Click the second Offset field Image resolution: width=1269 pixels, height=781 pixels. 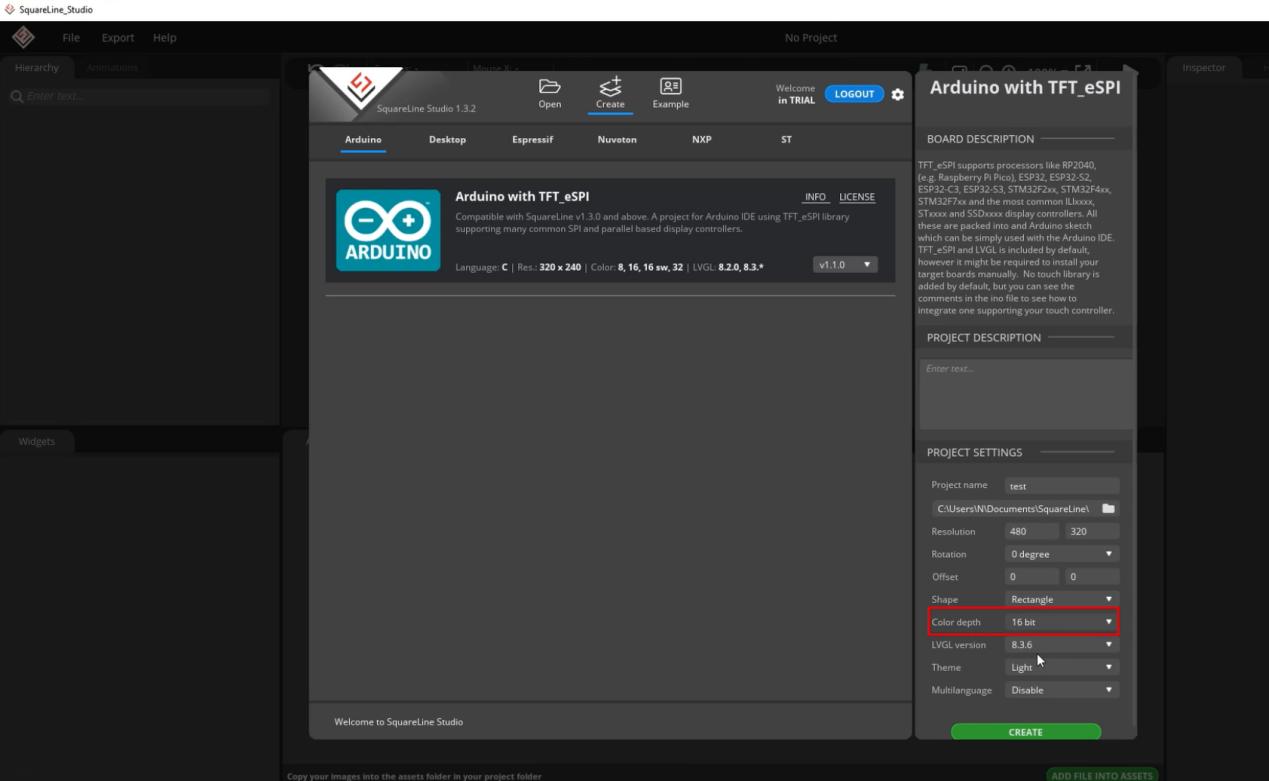pos(1092,577)
